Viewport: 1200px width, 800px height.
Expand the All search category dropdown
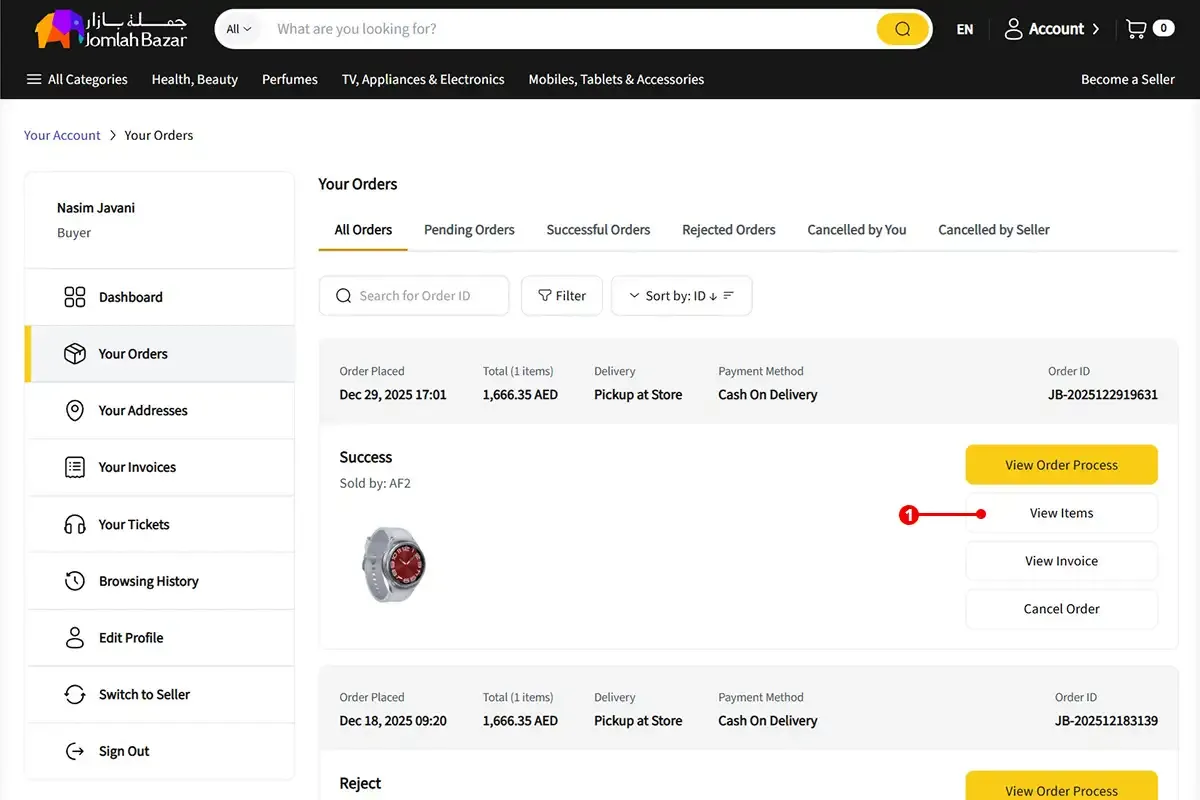pos(238,29)
